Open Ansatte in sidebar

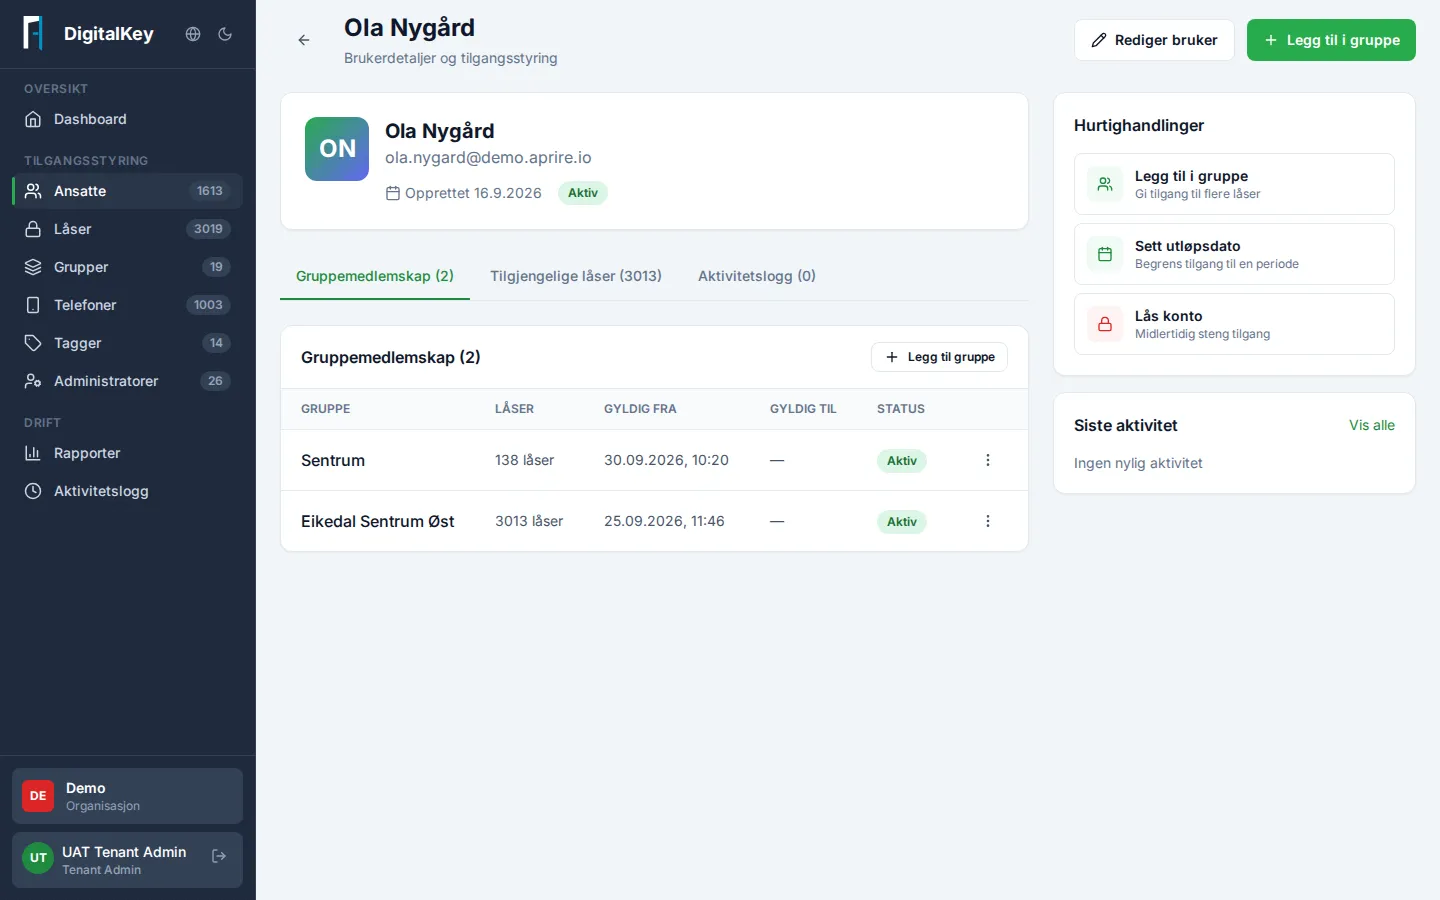[127, 191]
